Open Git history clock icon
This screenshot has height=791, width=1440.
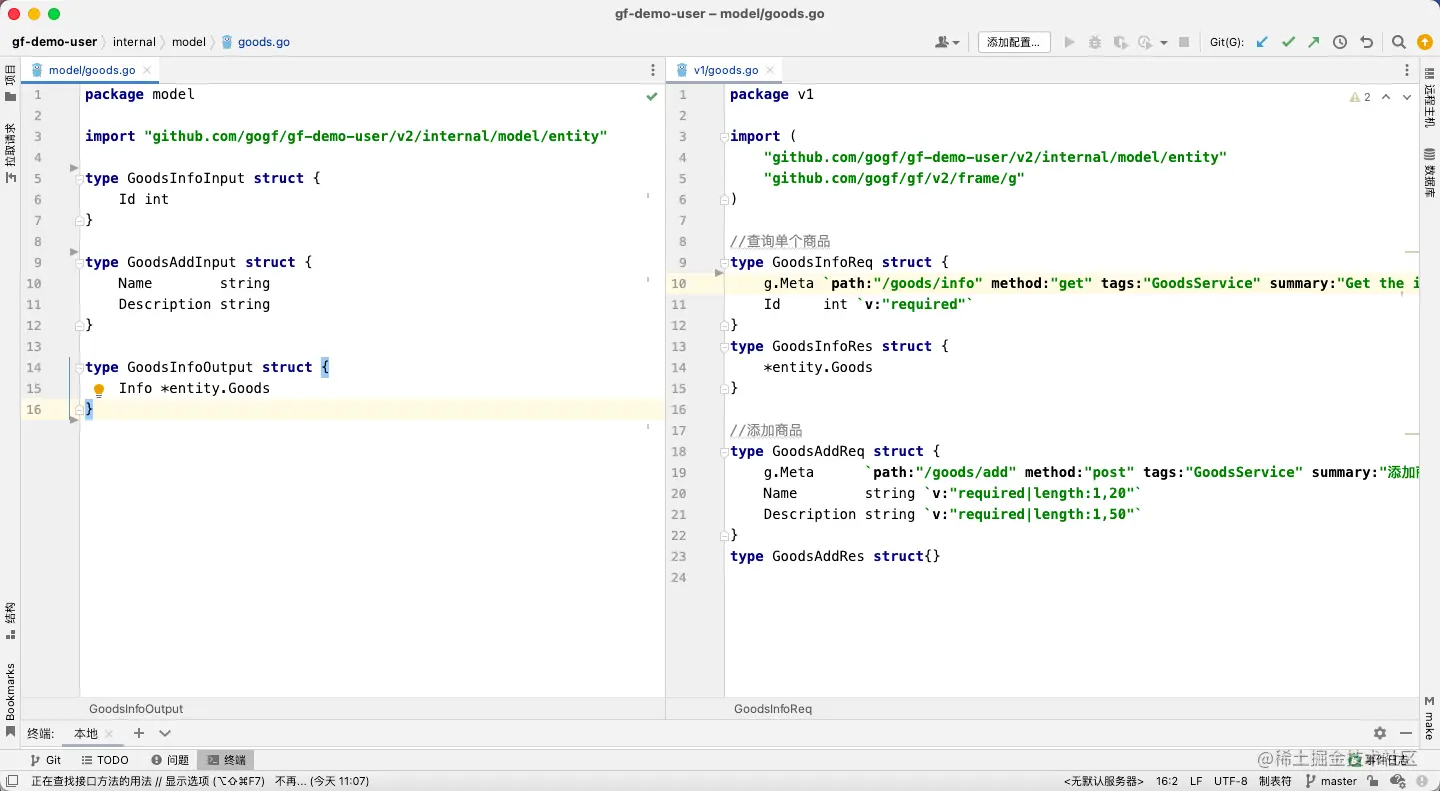pos(1340,42)
